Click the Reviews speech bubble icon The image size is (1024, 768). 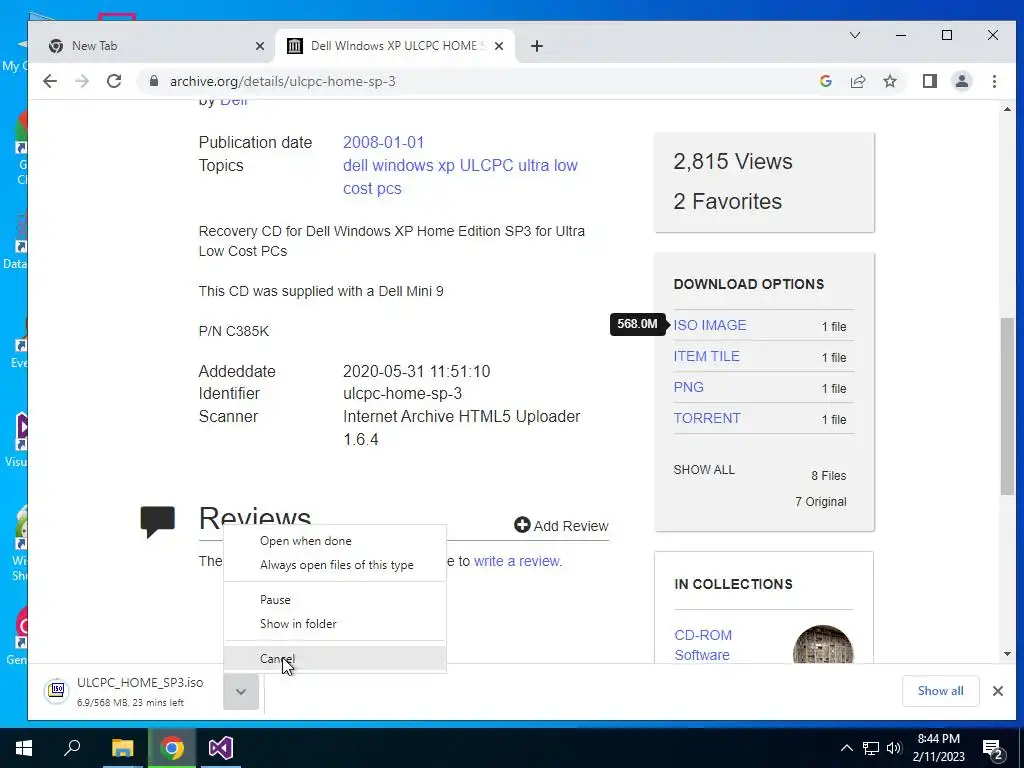click(x=157, y=522)
